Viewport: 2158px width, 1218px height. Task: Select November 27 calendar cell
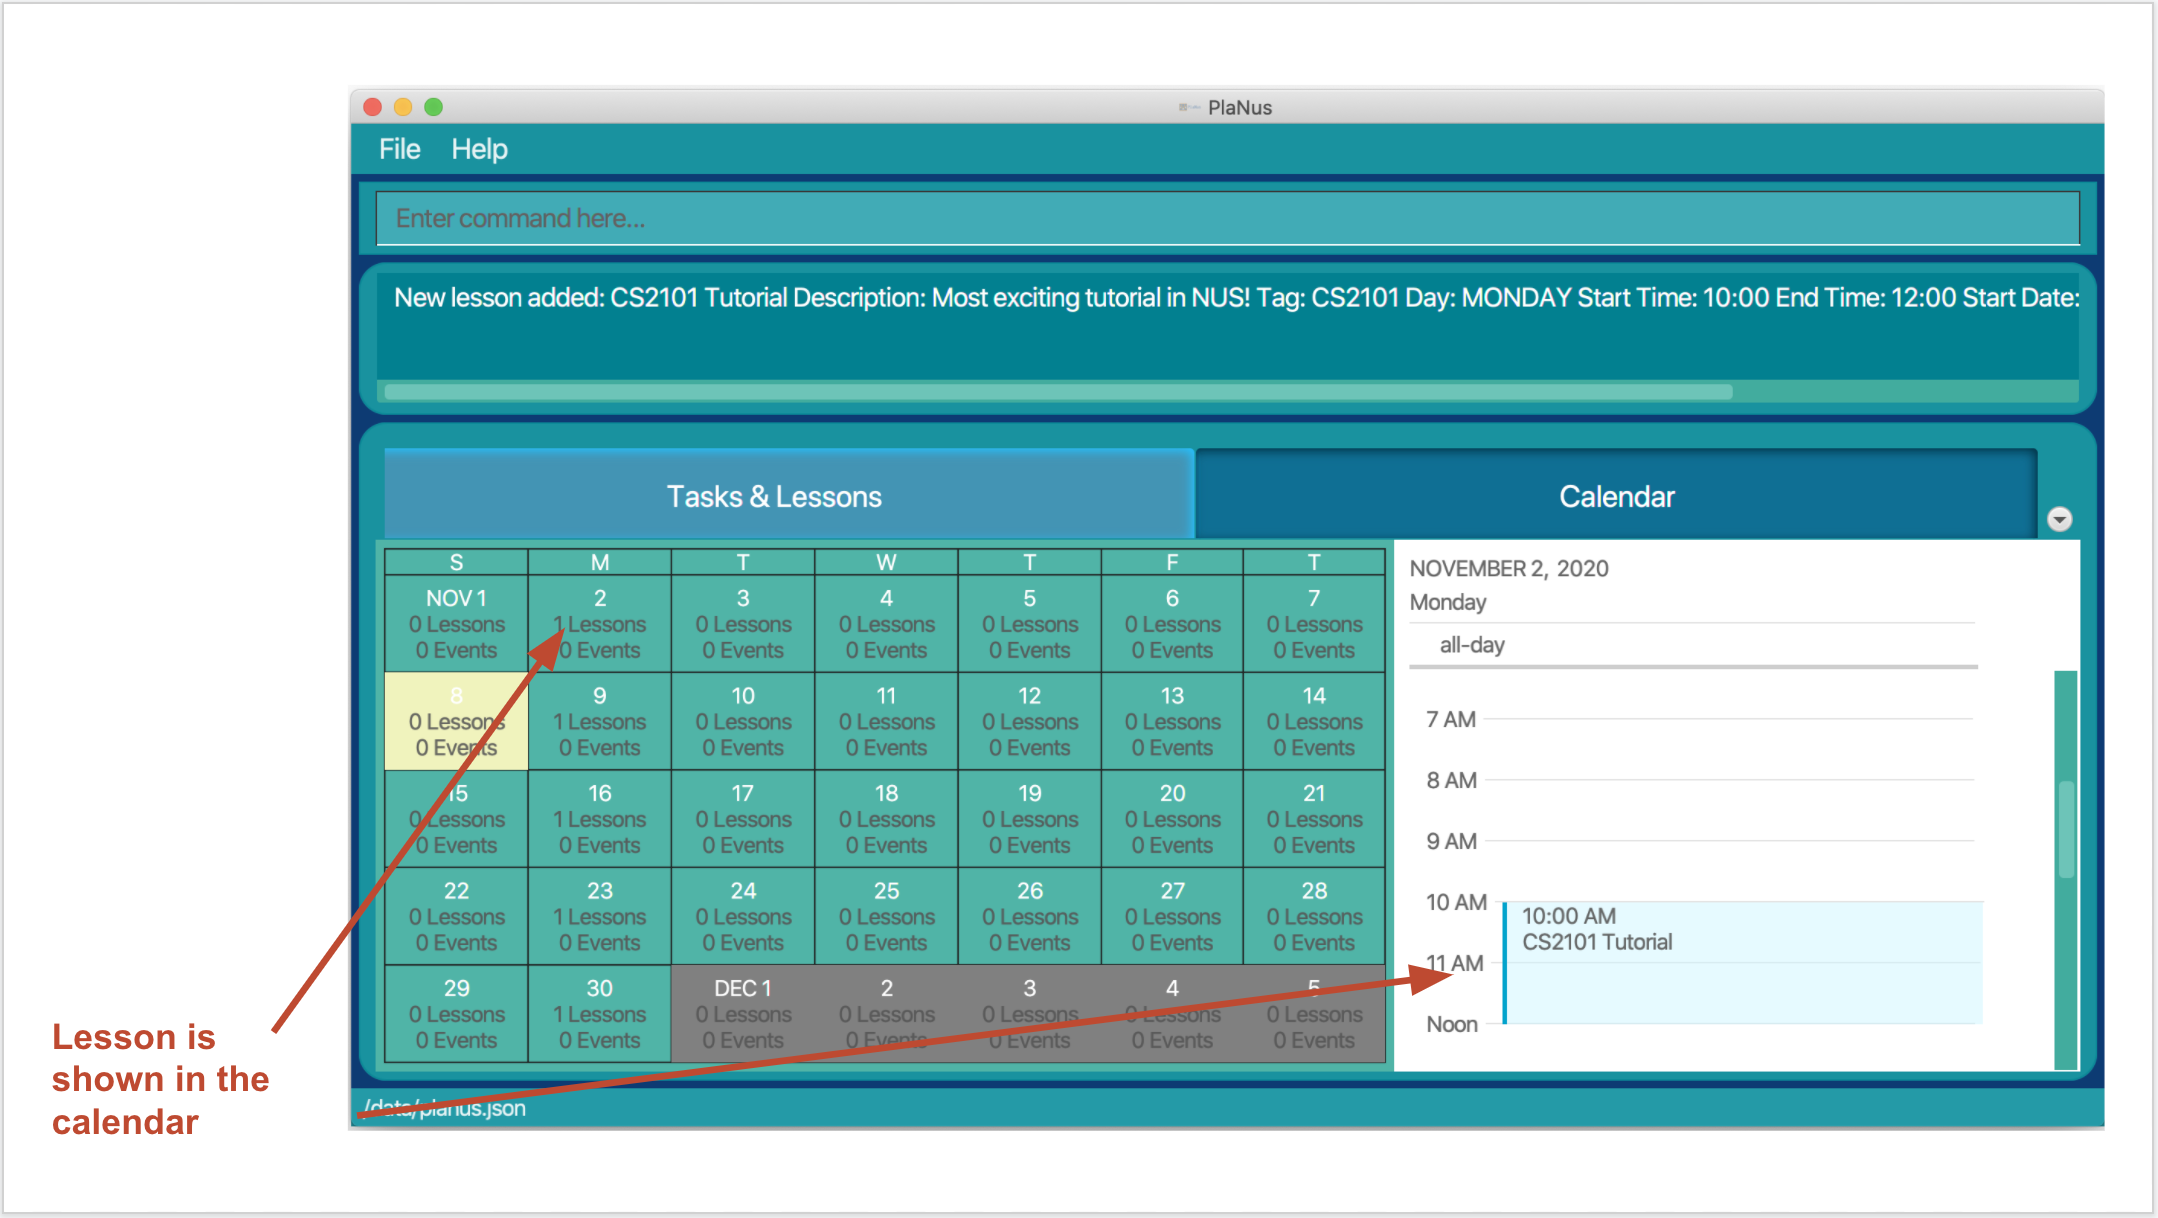pyautogui.click(x=1172, y=916)
